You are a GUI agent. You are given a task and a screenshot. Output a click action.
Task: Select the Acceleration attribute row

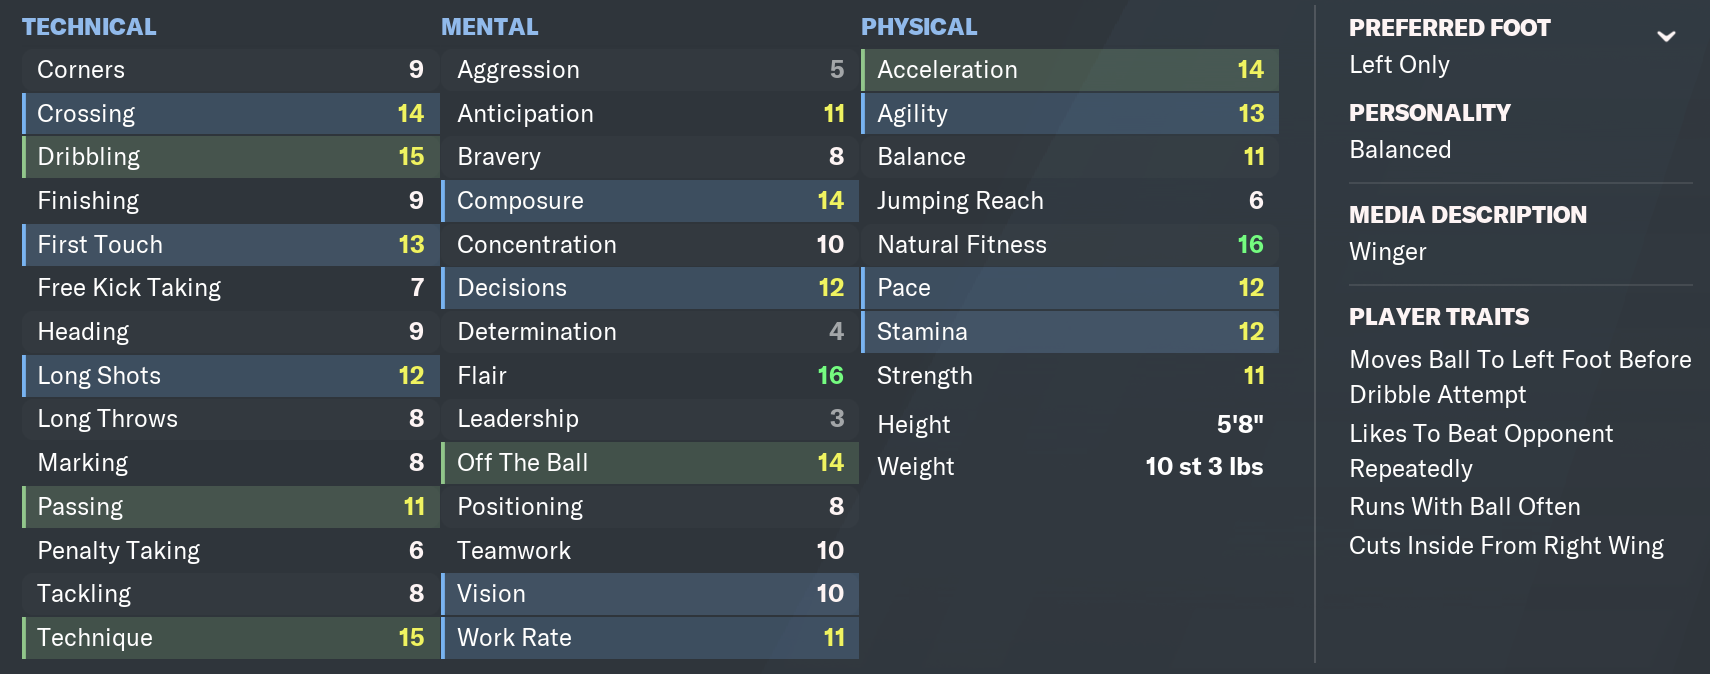(1070, 70)
